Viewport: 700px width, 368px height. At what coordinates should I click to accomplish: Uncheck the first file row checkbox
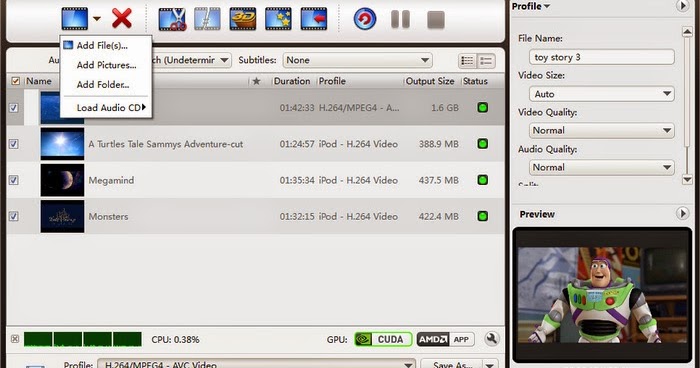tap(14, 108)
